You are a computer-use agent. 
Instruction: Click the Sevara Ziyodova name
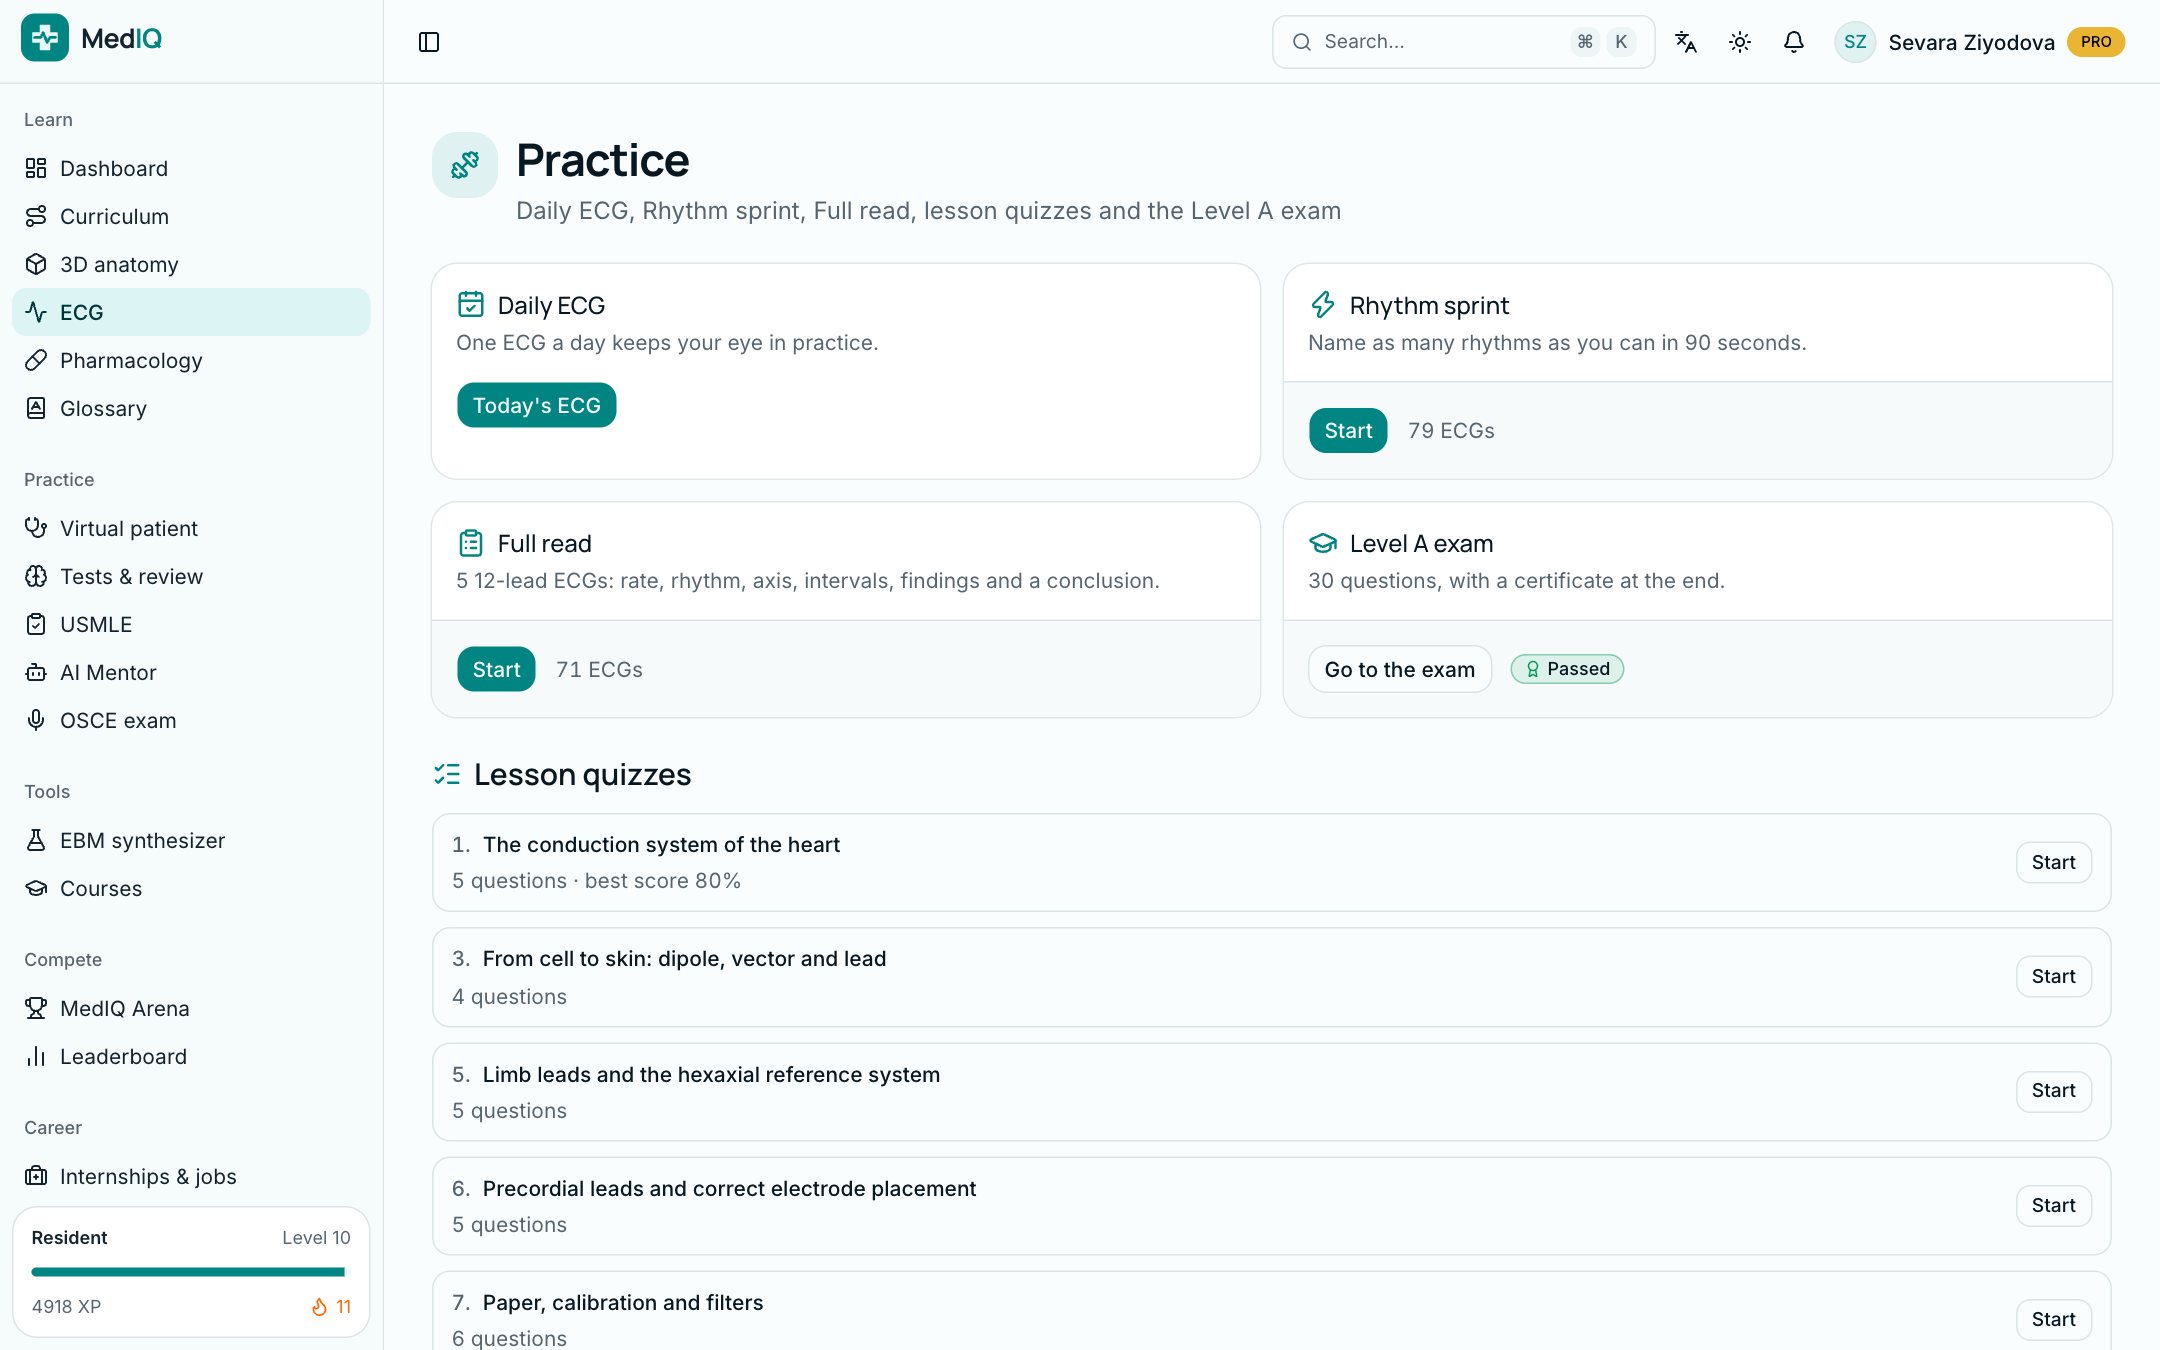point(1971,42)
